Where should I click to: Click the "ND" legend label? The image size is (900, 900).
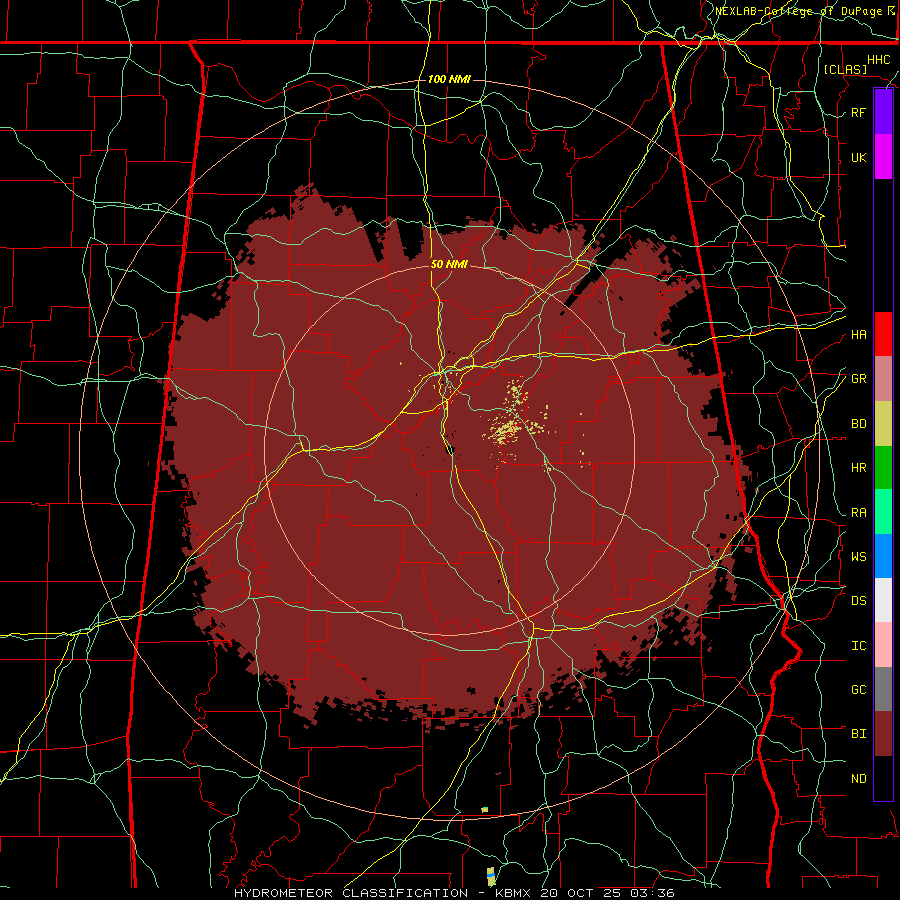(859, 779)
